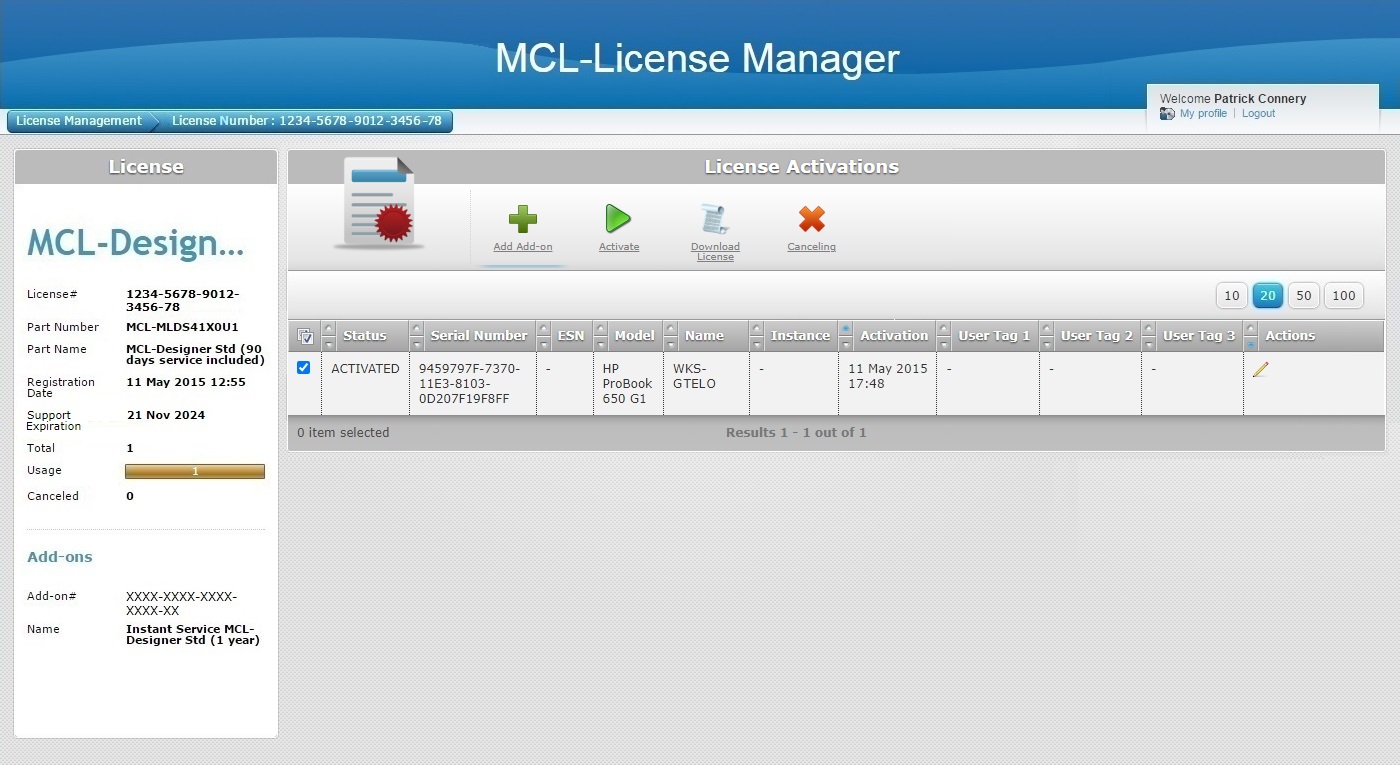Sort User Tag 2 column descending arrow
Screen dimensions: 1400x765
(1047, 343)
